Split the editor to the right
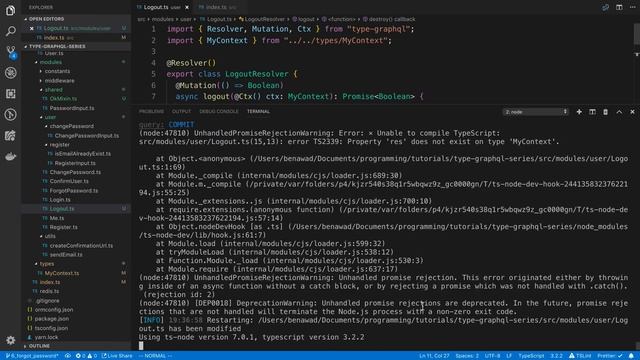 click(619, 7)
